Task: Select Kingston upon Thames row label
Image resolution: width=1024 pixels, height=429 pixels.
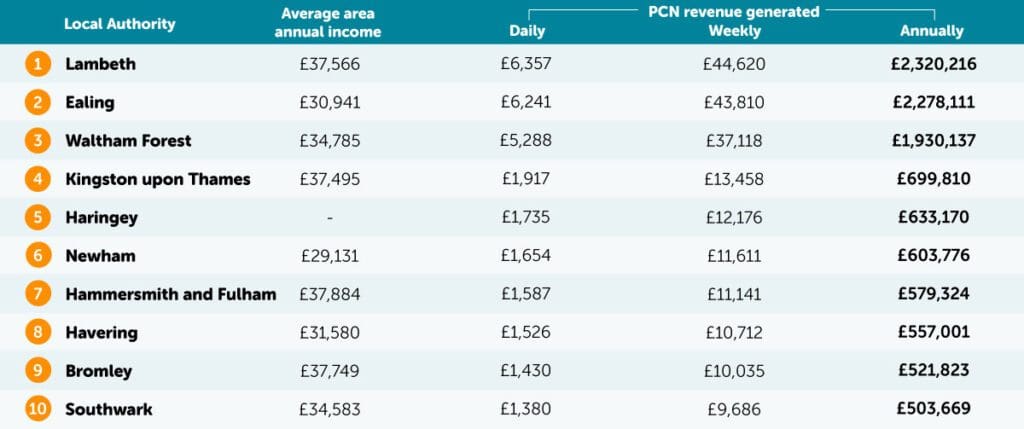Action: 157,179
